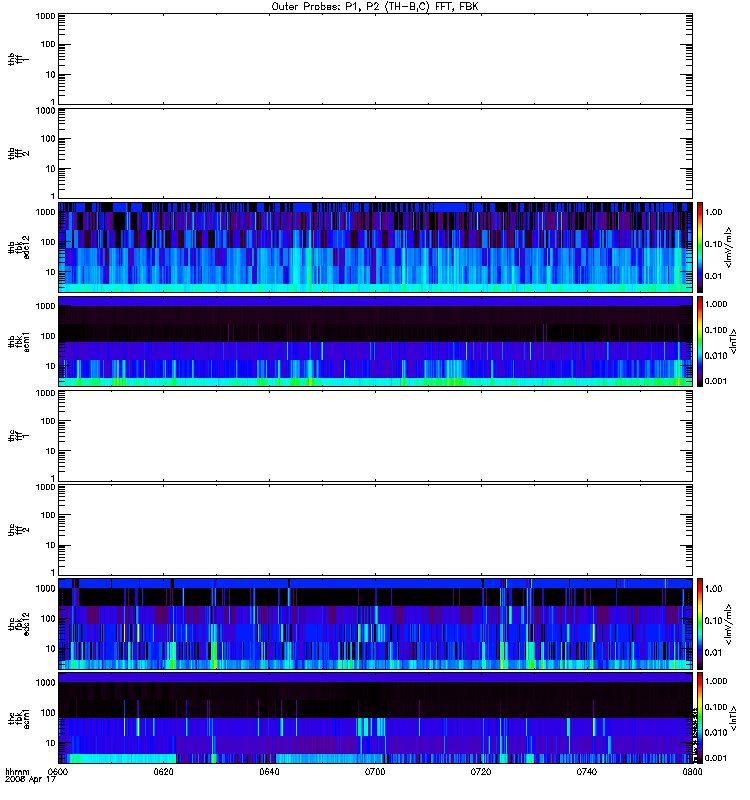Click the thc fbk edc12 color bar

click(x=700, y=624)
